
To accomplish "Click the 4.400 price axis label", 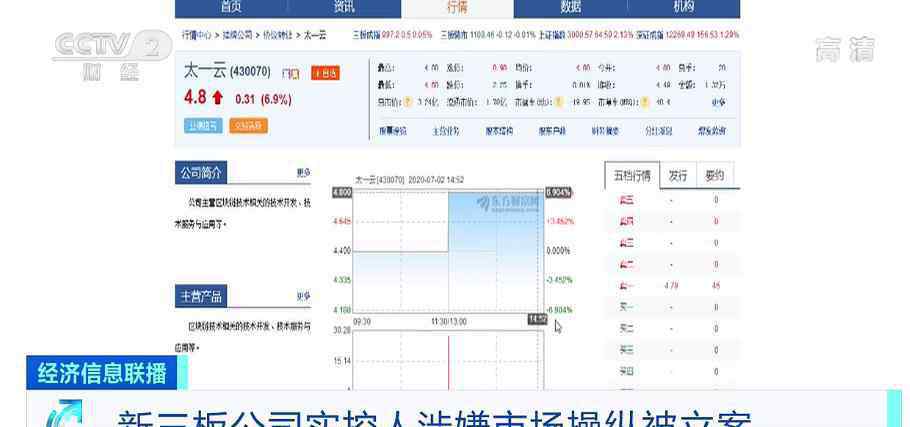I will [x=342, y=251].
